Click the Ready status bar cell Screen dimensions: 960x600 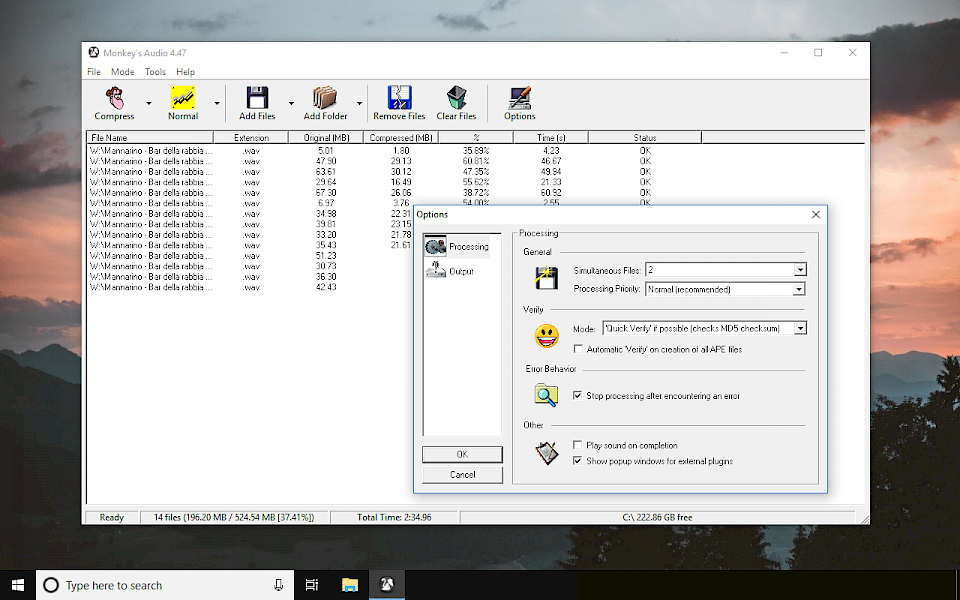point(111,517)
